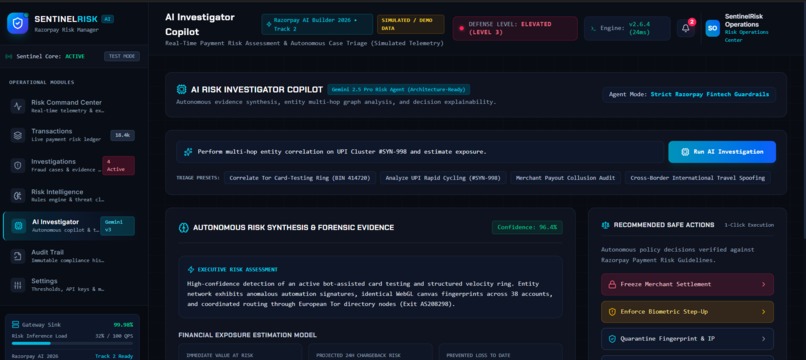Select Correlate Tor Card-Testing Ring preset
This screenshot has width=806, height=360.
[x=300, y=178]
